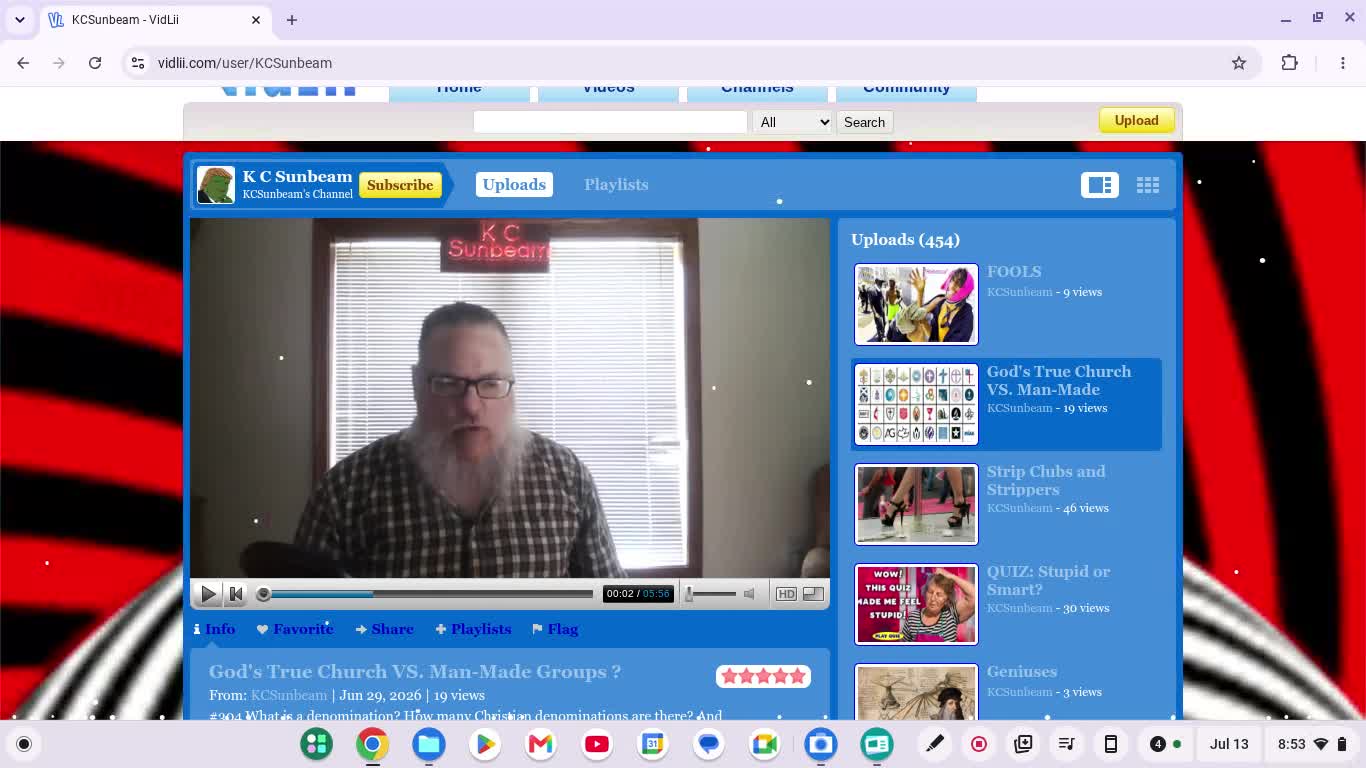Click the VidLii search input field
Image resolution: width=1366 pixels, height=768 pixels.
(x=610, y=122)
